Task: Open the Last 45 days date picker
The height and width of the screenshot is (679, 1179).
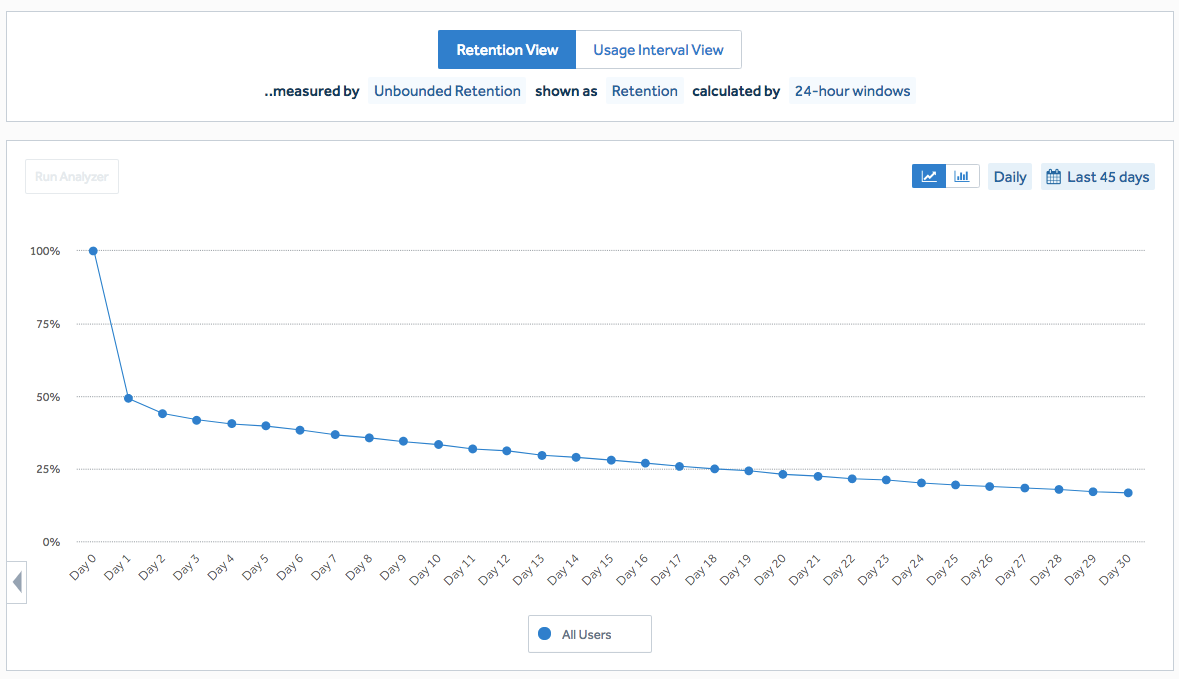Action: coord(1098,175)
